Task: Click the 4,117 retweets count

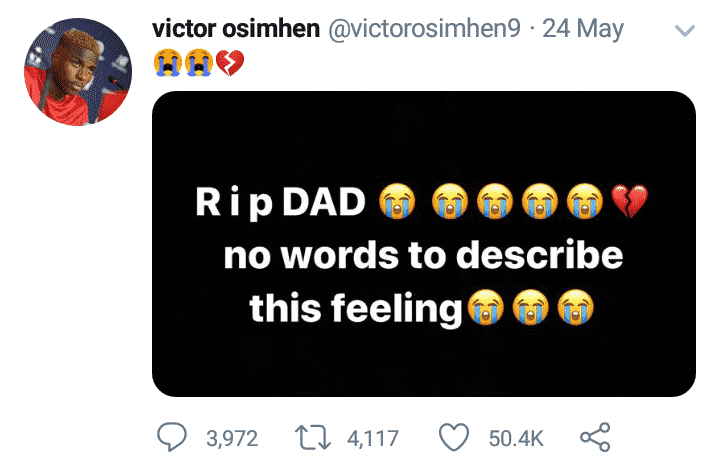Action: 372,438
